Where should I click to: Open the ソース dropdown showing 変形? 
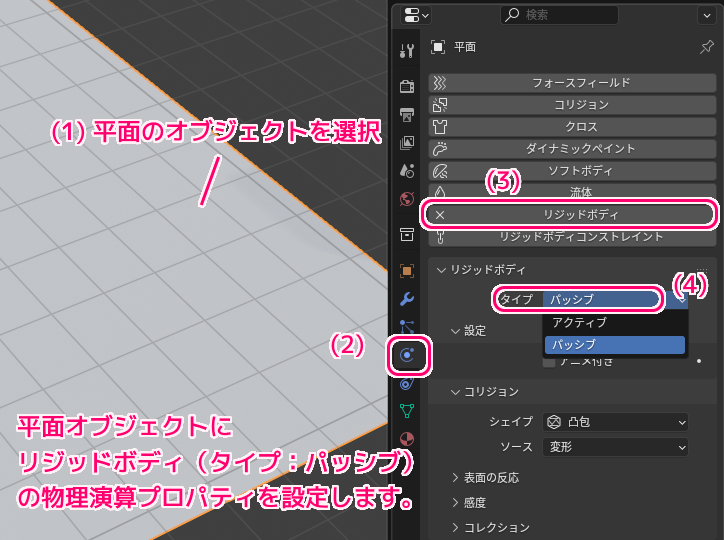[x=615, y=447]
